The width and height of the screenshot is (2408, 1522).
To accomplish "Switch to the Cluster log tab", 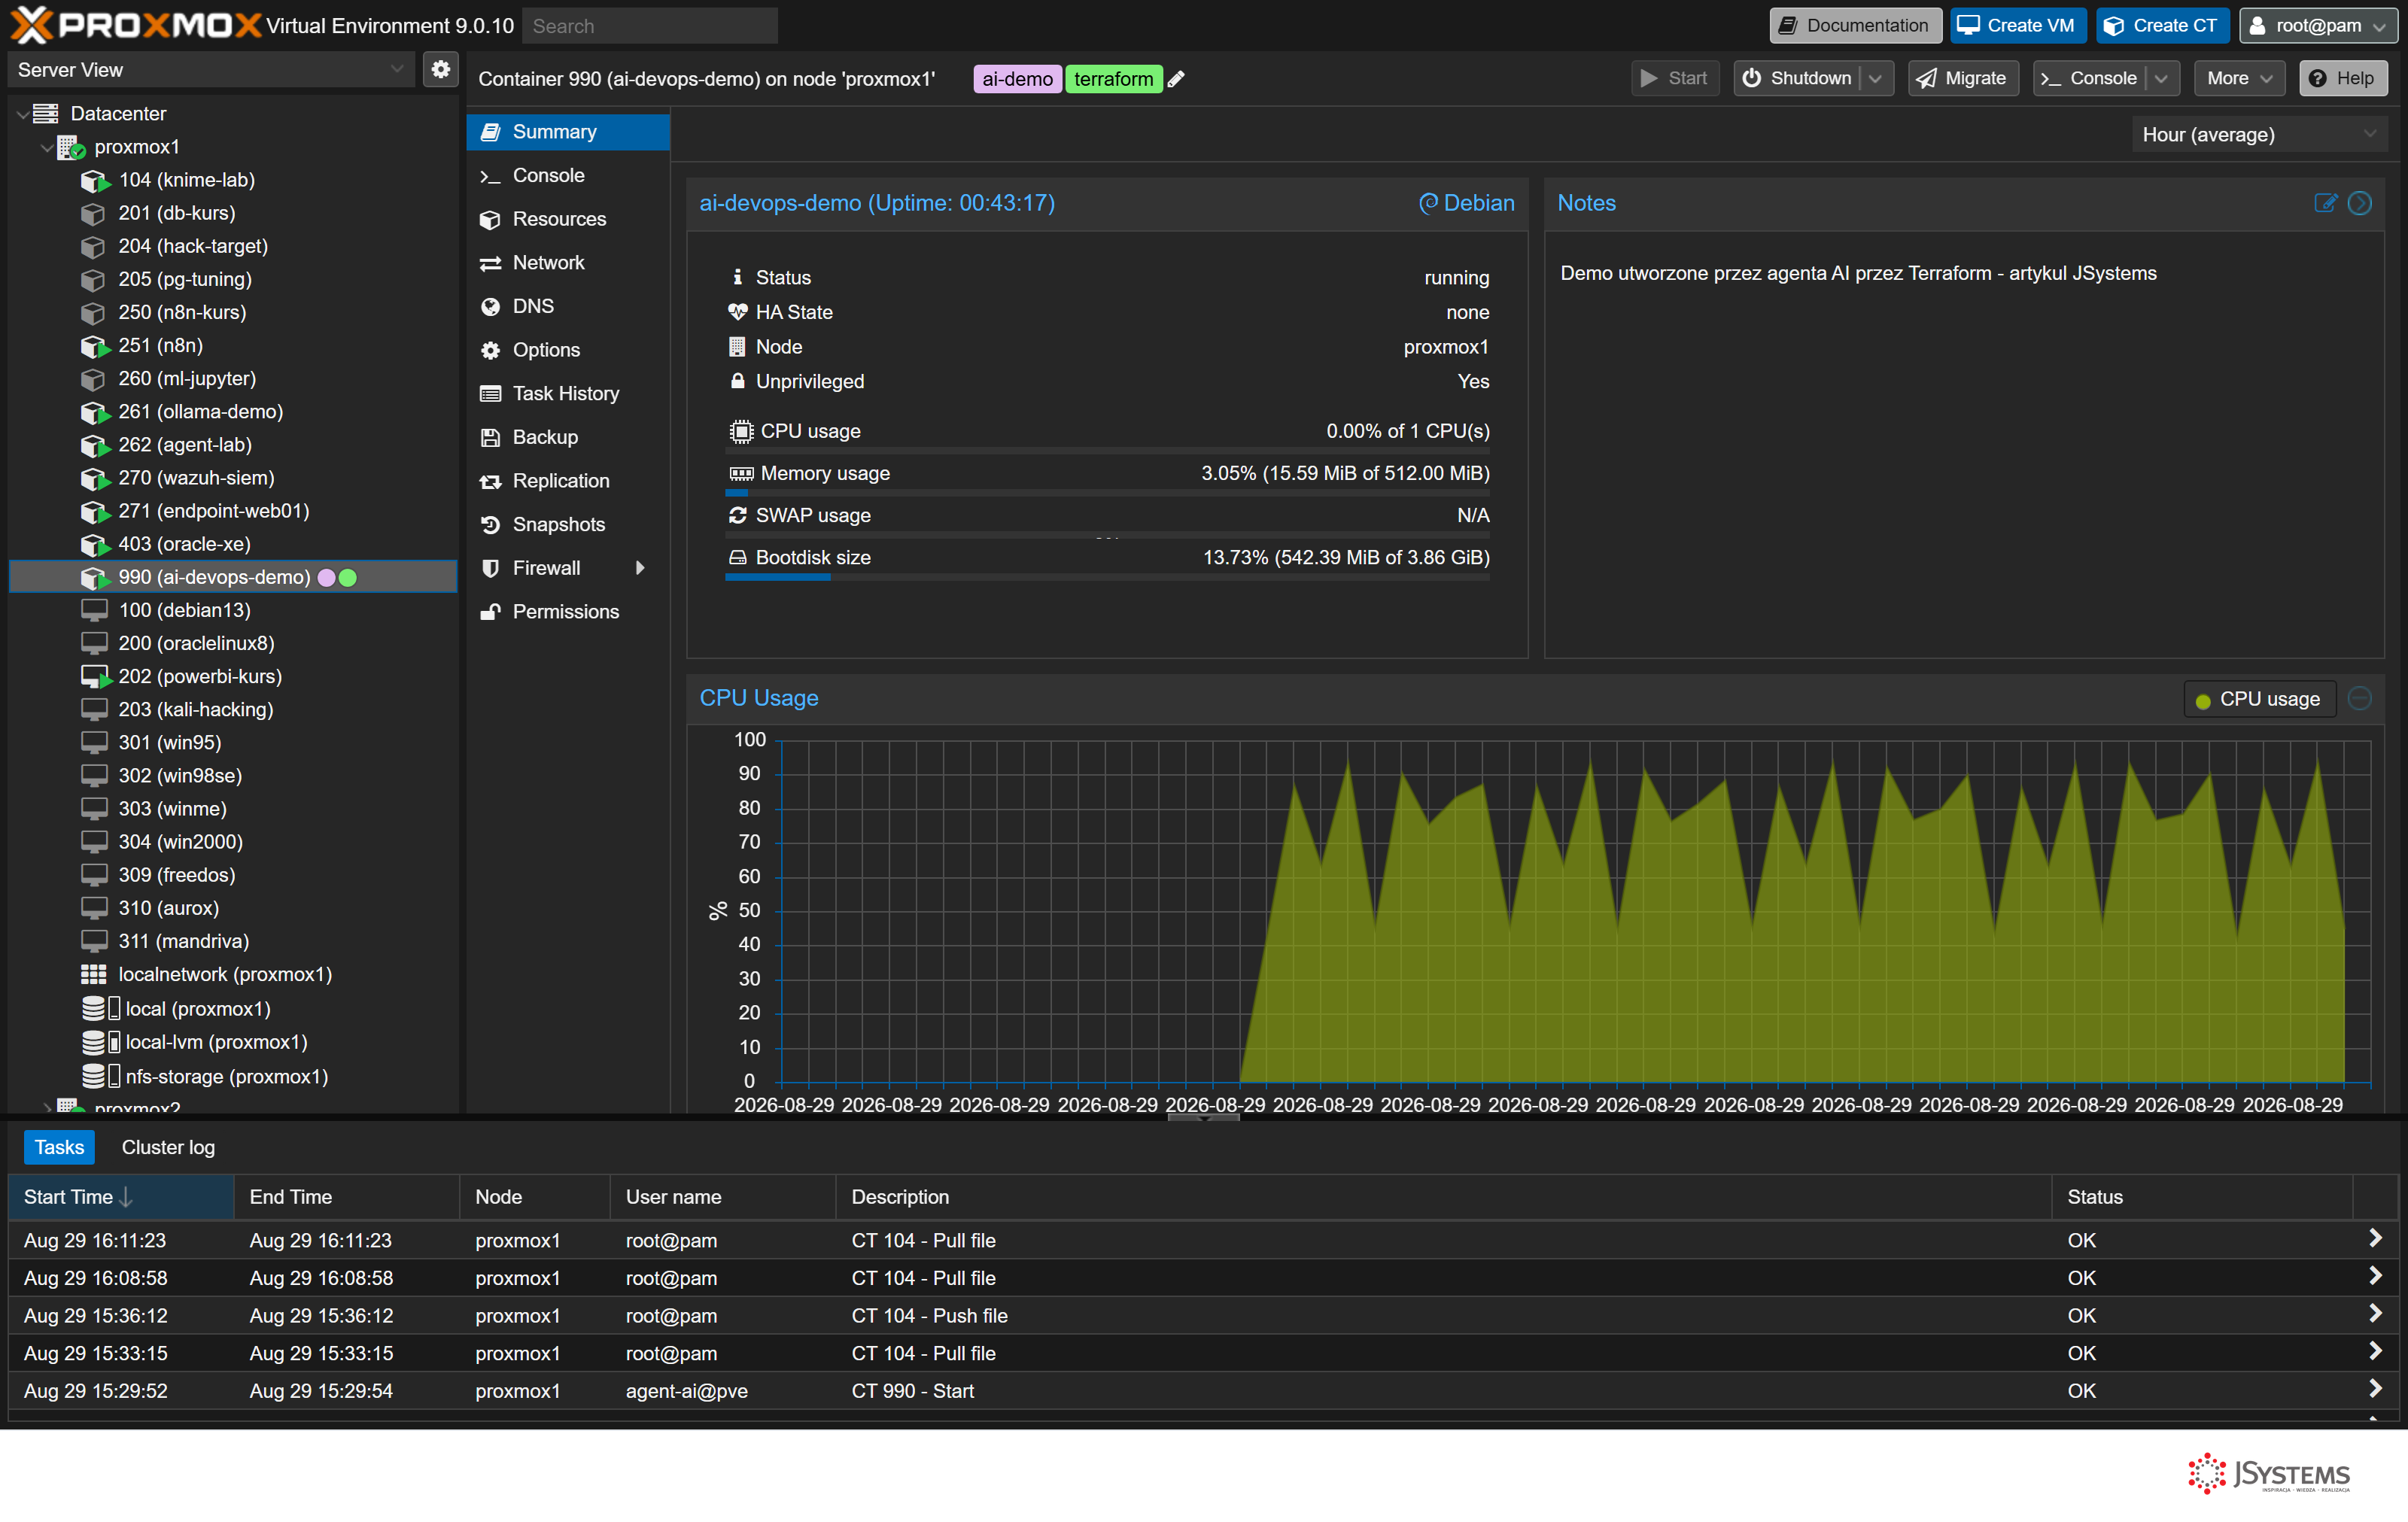I will (168, 1148).
